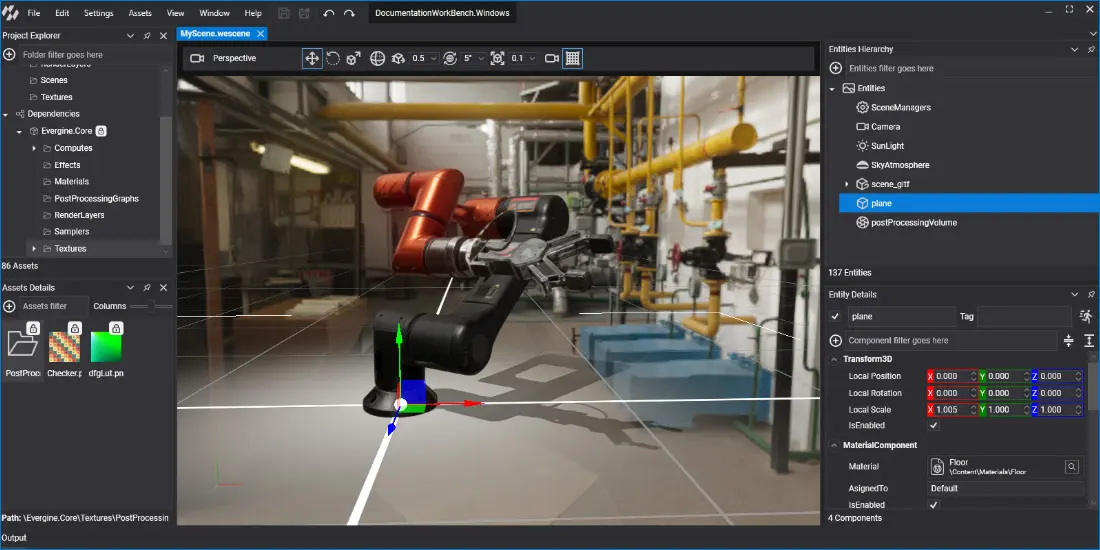This screenshot has width=1100, height=550.
Task: Uncheck IsEnabled under Transform3D
Action: click(934, 426)
